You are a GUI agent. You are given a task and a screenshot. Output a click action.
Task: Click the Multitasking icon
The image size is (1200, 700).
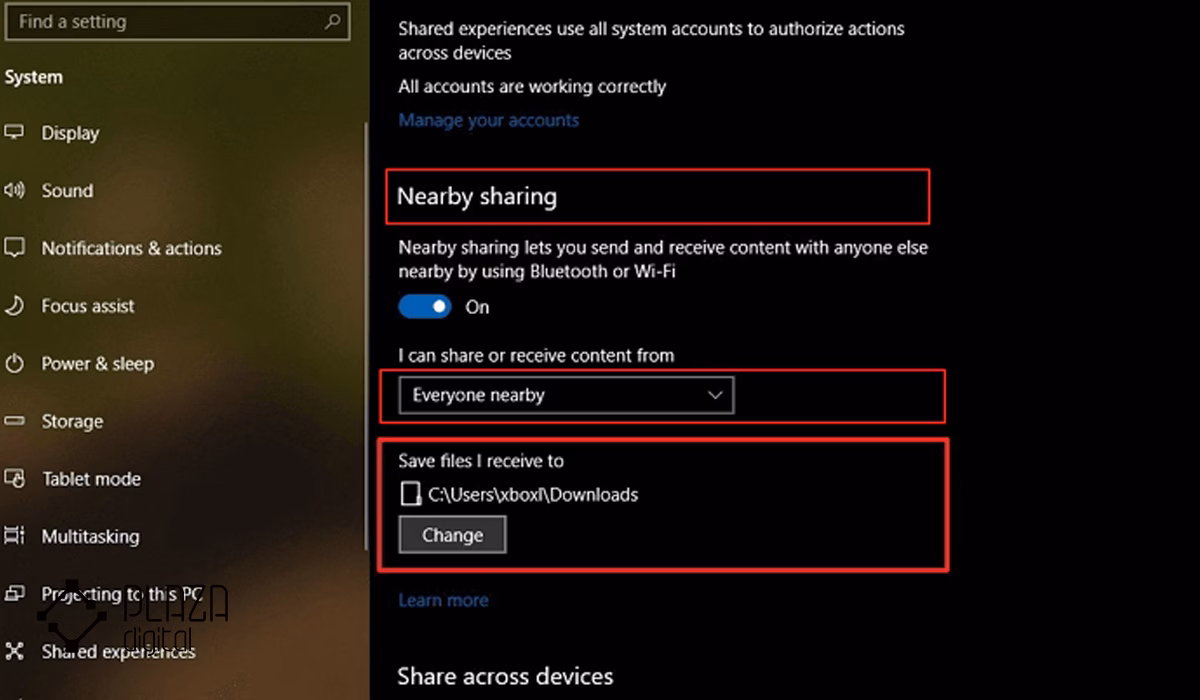point(14,536)
